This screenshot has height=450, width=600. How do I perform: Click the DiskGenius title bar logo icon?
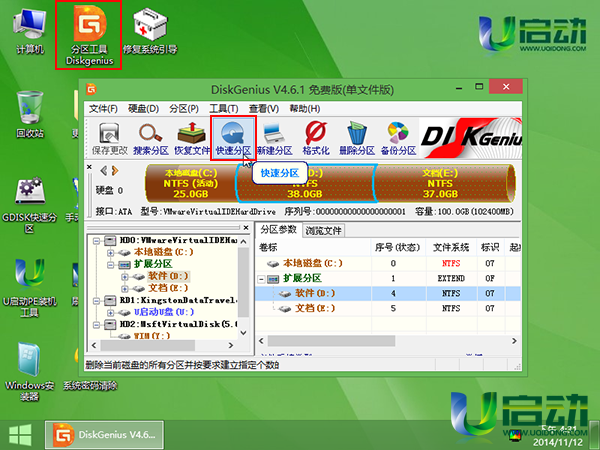point(91,90)
